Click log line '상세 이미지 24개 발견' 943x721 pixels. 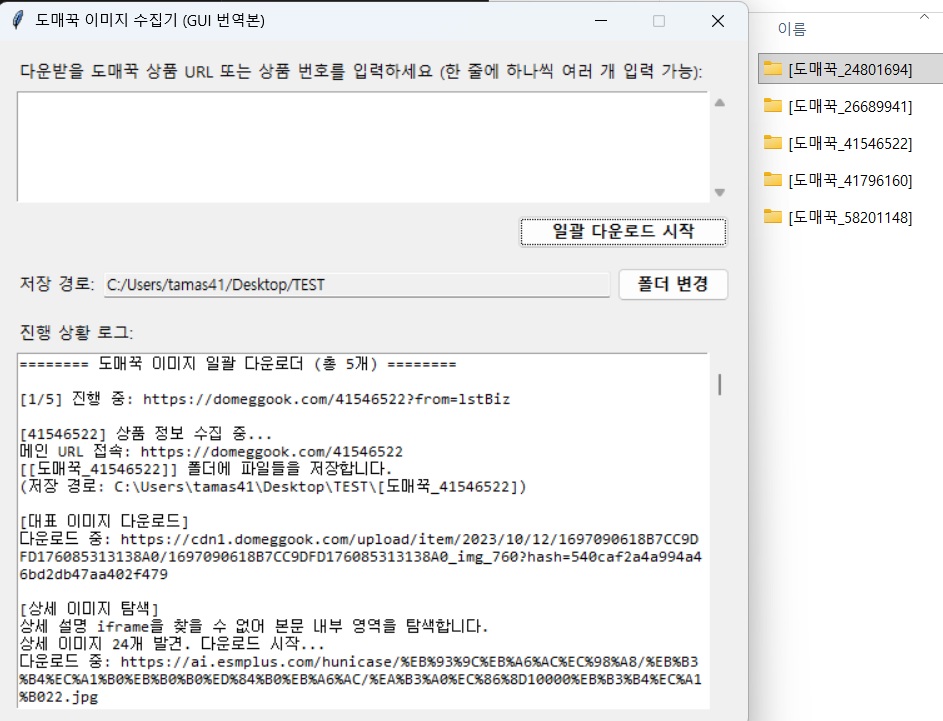click(172, 644)
